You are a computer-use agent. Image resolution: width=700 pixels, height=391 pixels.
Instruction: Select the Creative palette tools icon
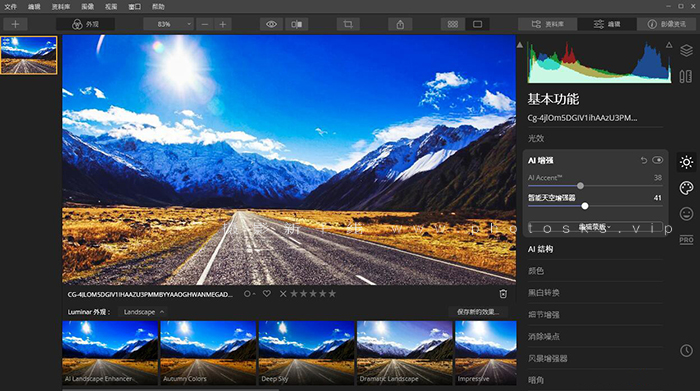(x=686, y=188)
